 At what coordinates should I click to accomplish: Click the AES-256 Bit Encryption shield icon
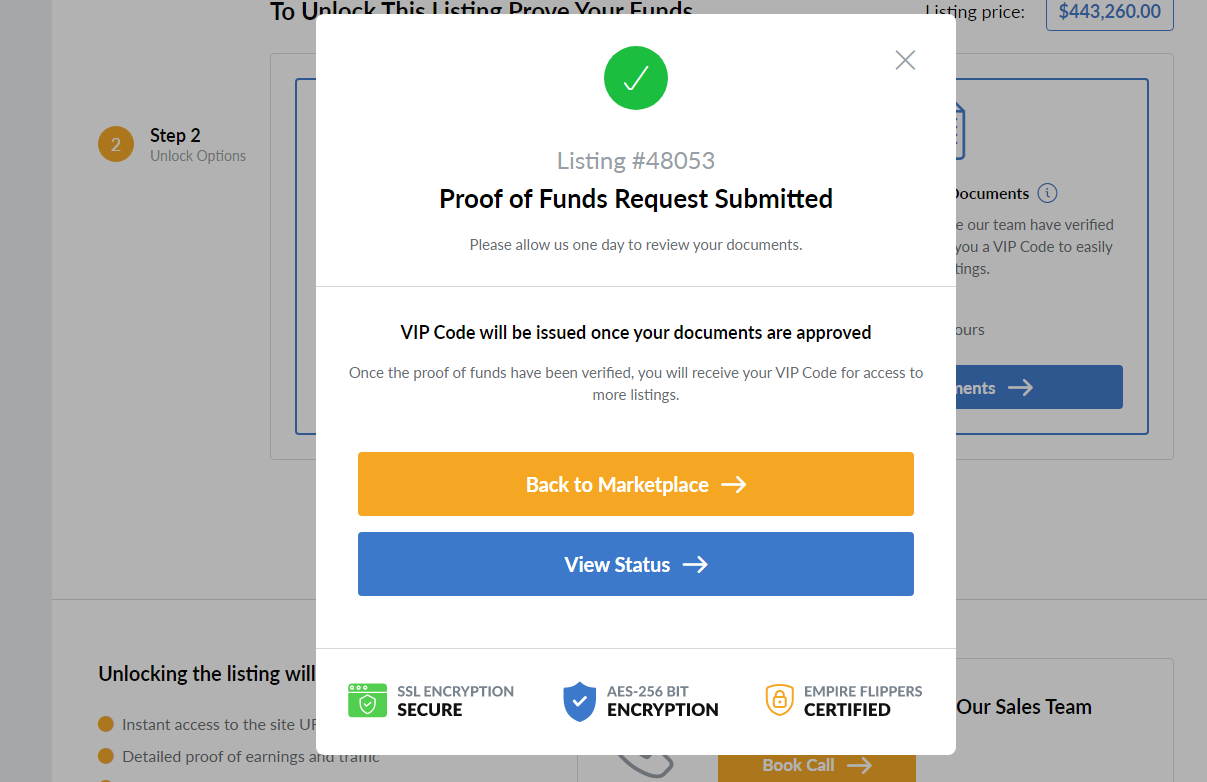pos(579,701)
